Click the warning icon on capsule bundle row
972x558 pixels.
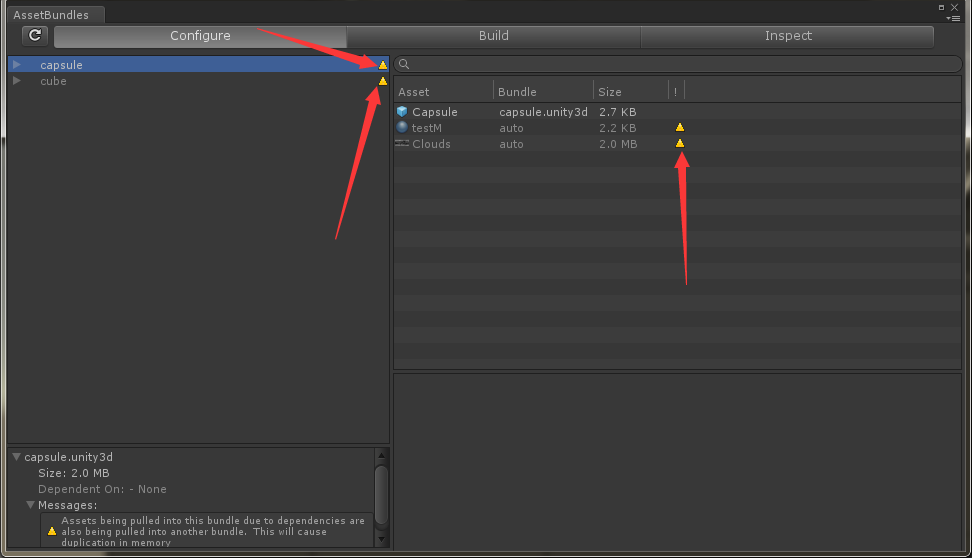pos(383,65)
